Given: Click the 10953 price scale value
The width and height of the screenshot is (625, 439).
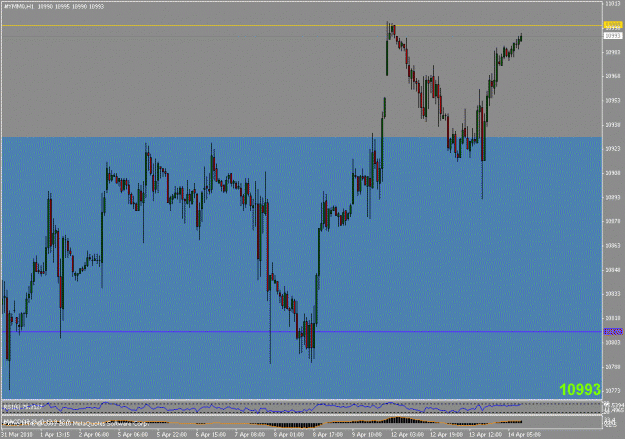Looking at the screenshot, I should 613,100.
